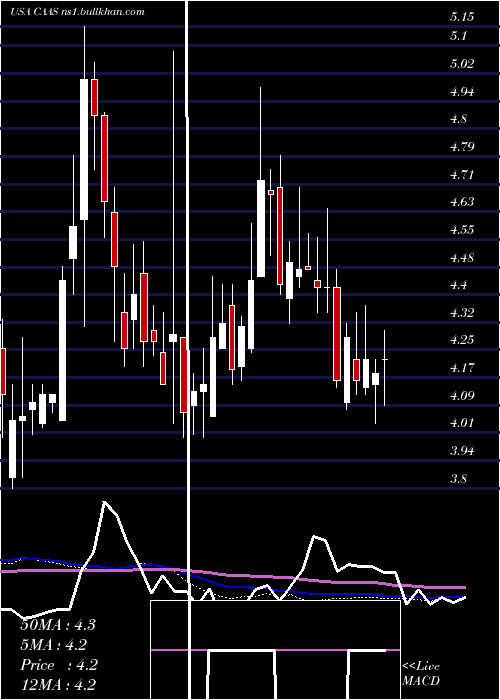The height and width of the screenshot is (700, 500).
Task: Click the 4.32 price axis label
Action: tap(462, 312)
